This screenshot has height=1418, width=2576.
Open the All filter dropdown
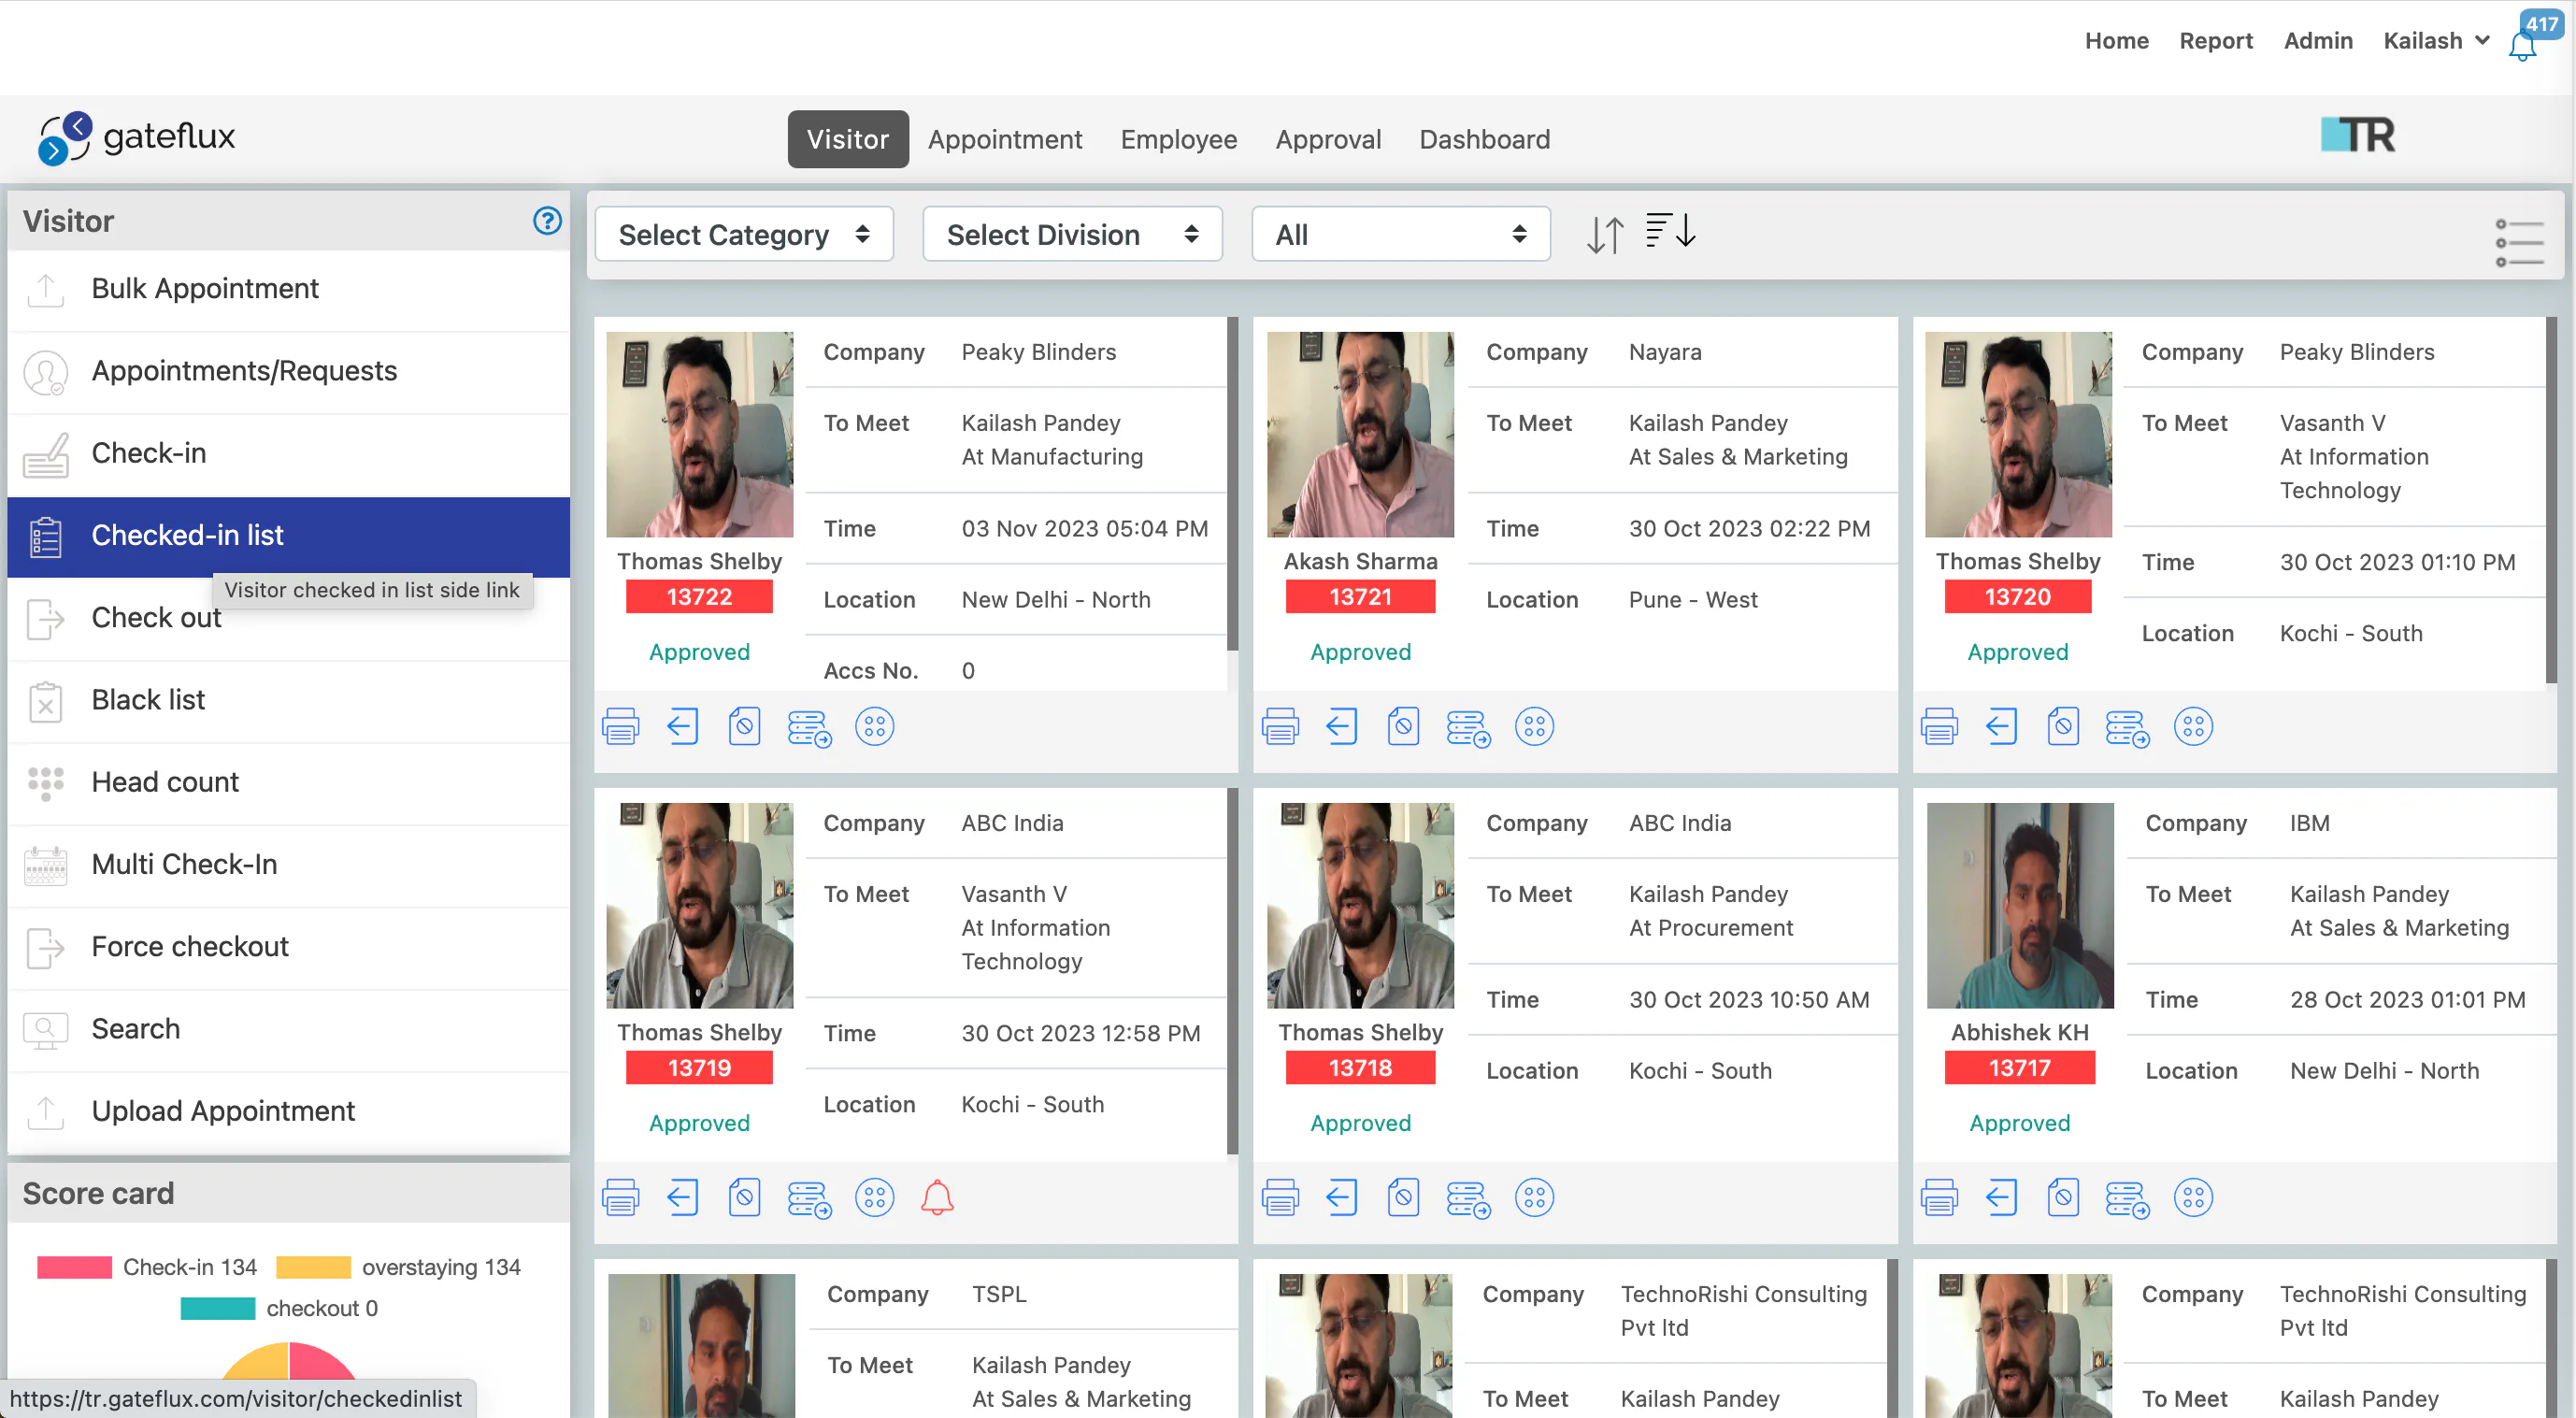click(x=1400, y=234)
